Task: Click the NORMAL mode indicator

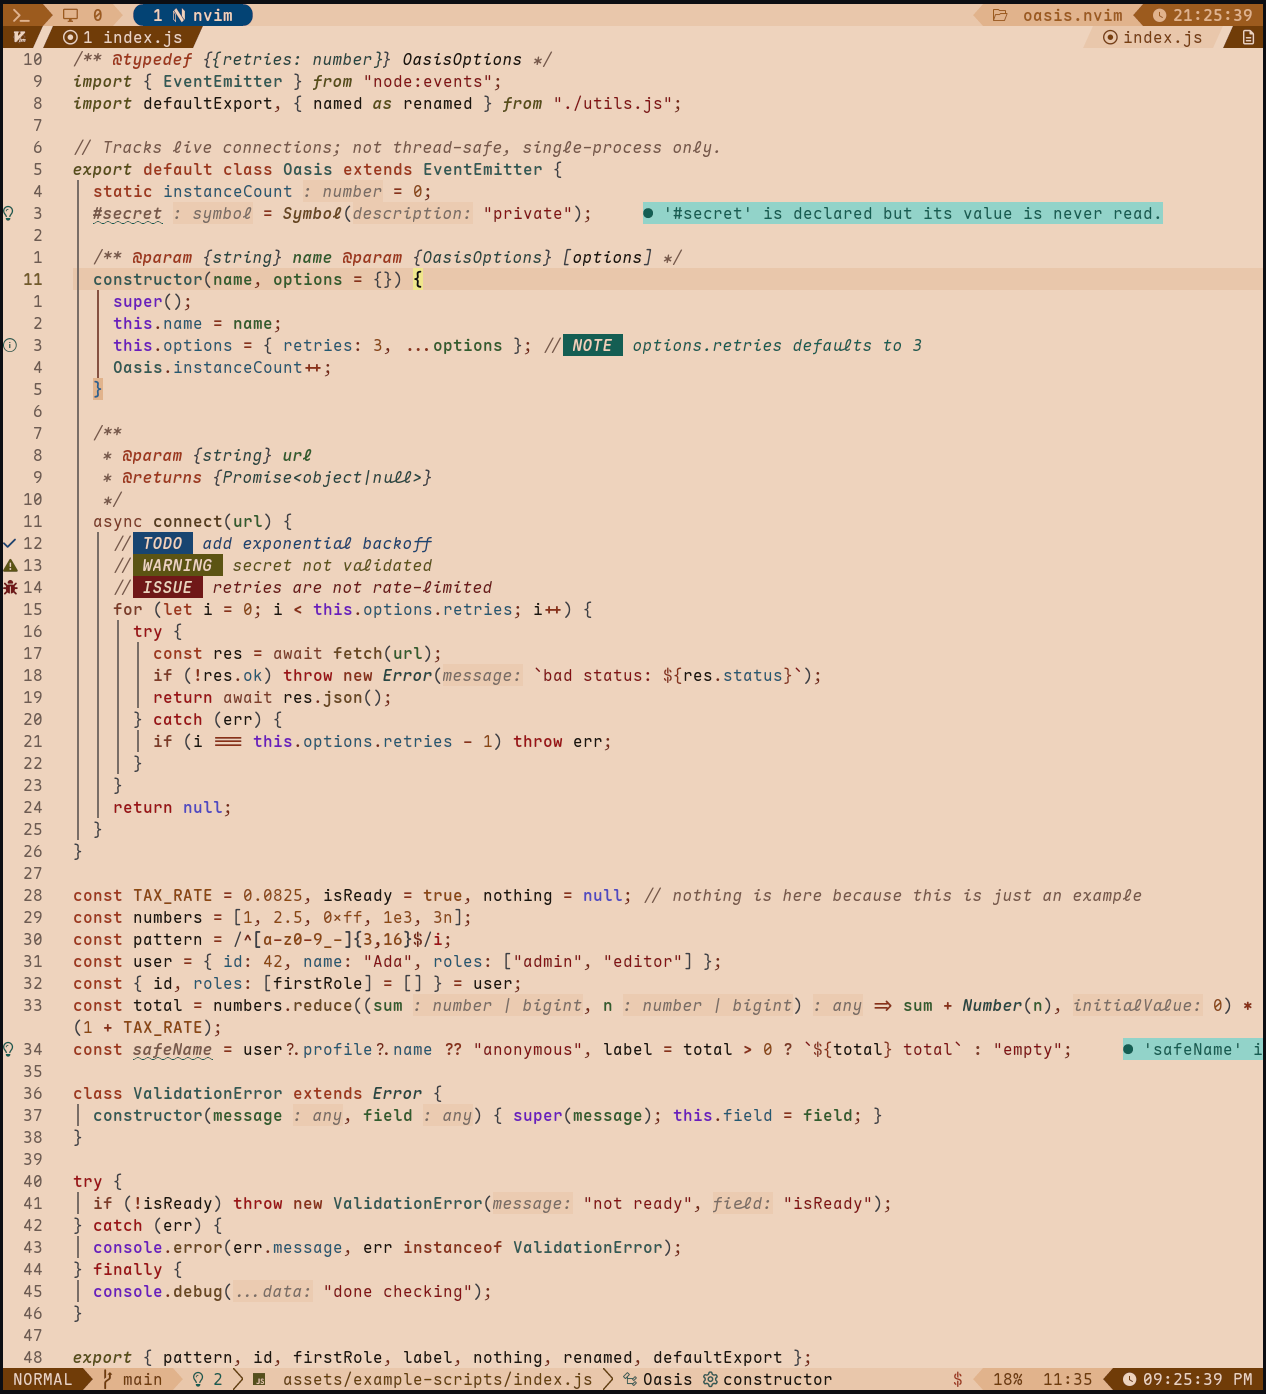Action: [43, 1379]
